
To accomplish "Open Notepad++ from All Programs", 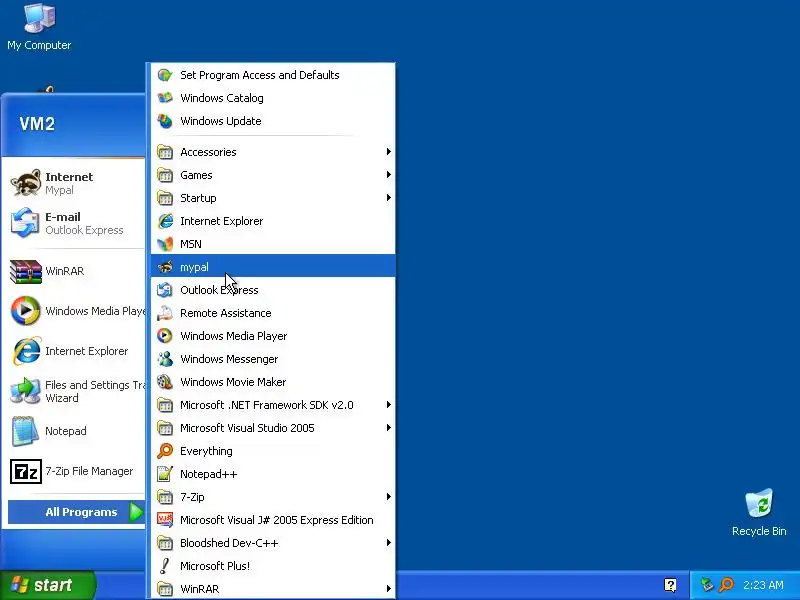I will click(273, 474).
